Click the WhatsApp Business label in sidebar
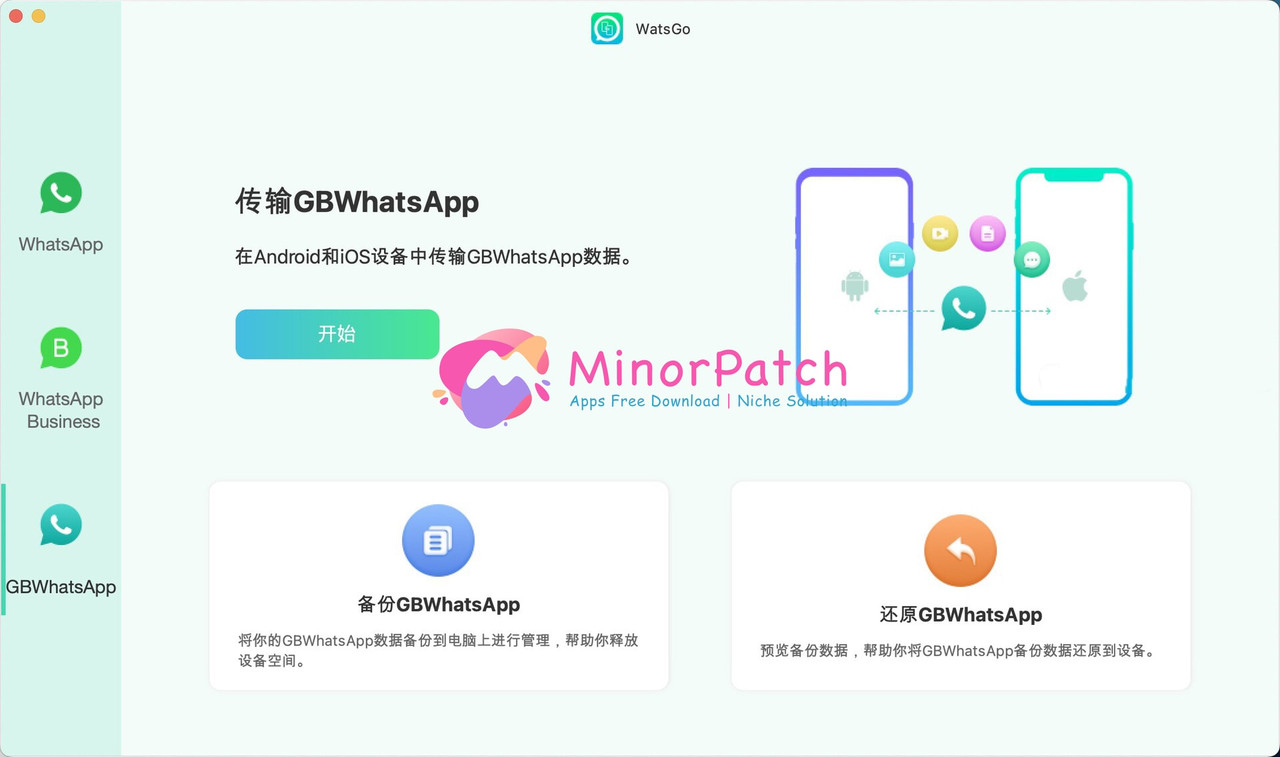The image size is (1280, 757). 61,410
